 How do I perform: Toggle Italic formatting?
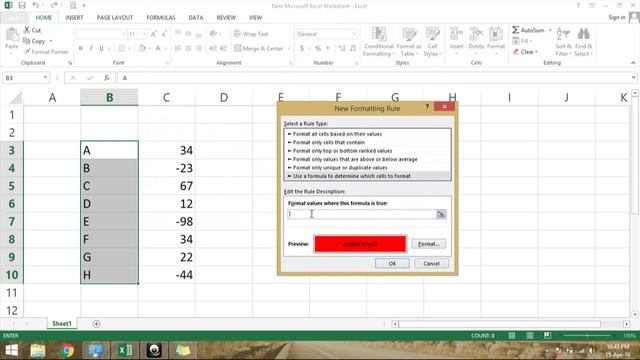click(x=91, y=48)
